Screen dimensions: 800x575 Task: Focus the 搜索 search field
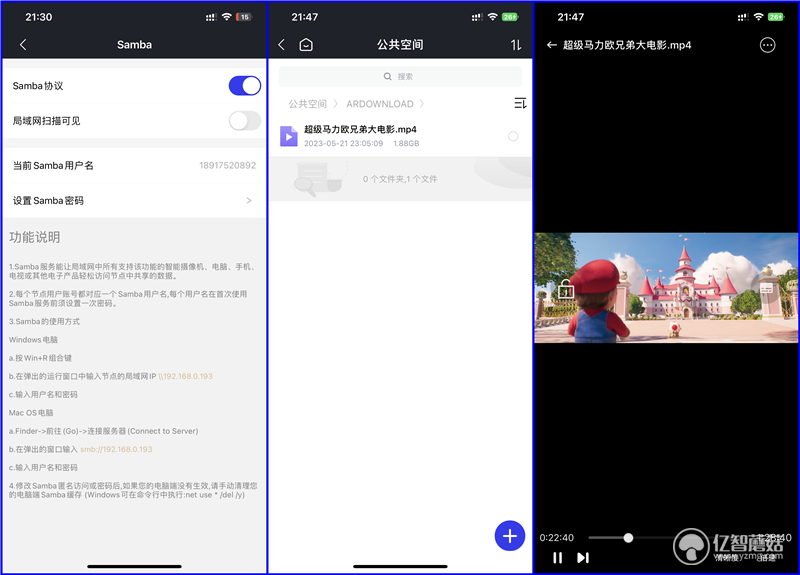tap(401, 77)
